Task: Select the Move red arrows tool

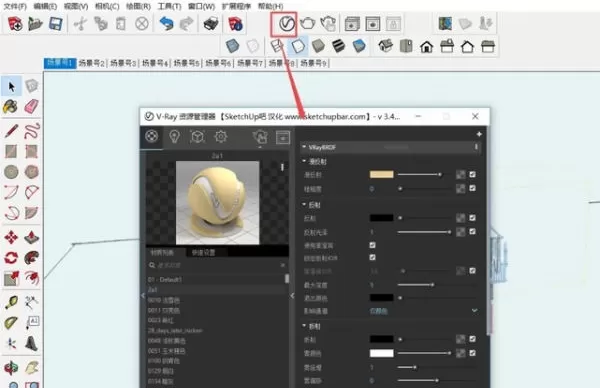Action: click(x=11, y=237)
